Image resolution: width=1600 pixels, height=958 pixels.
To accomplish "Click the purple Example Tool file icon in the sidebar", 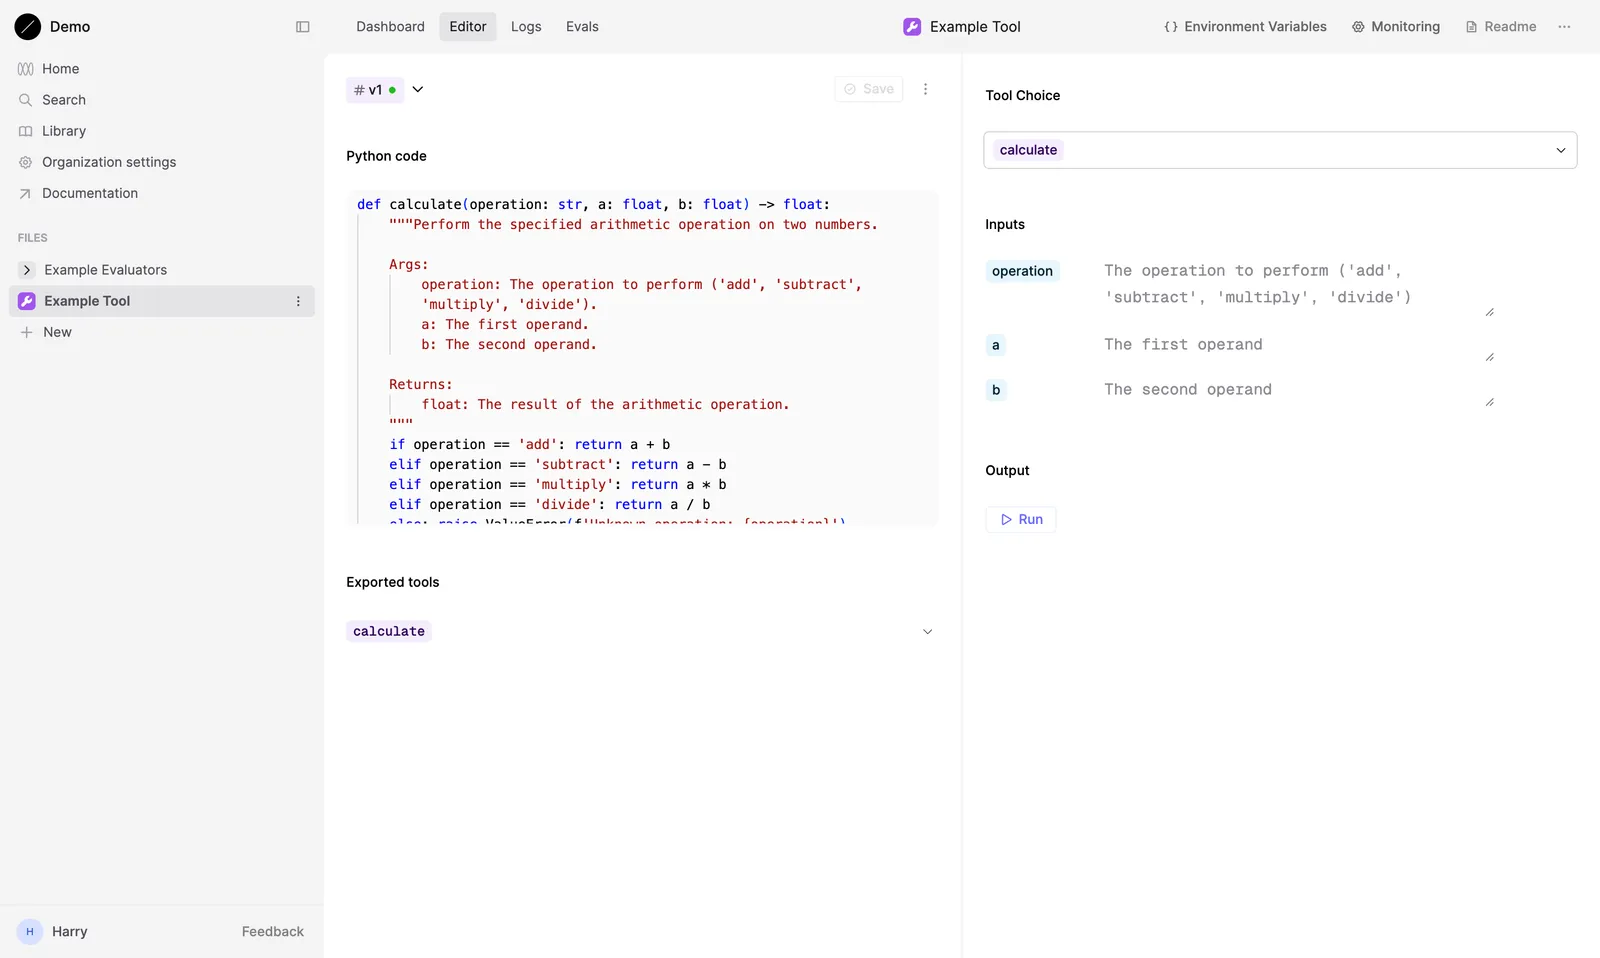I will click(27, 301).
